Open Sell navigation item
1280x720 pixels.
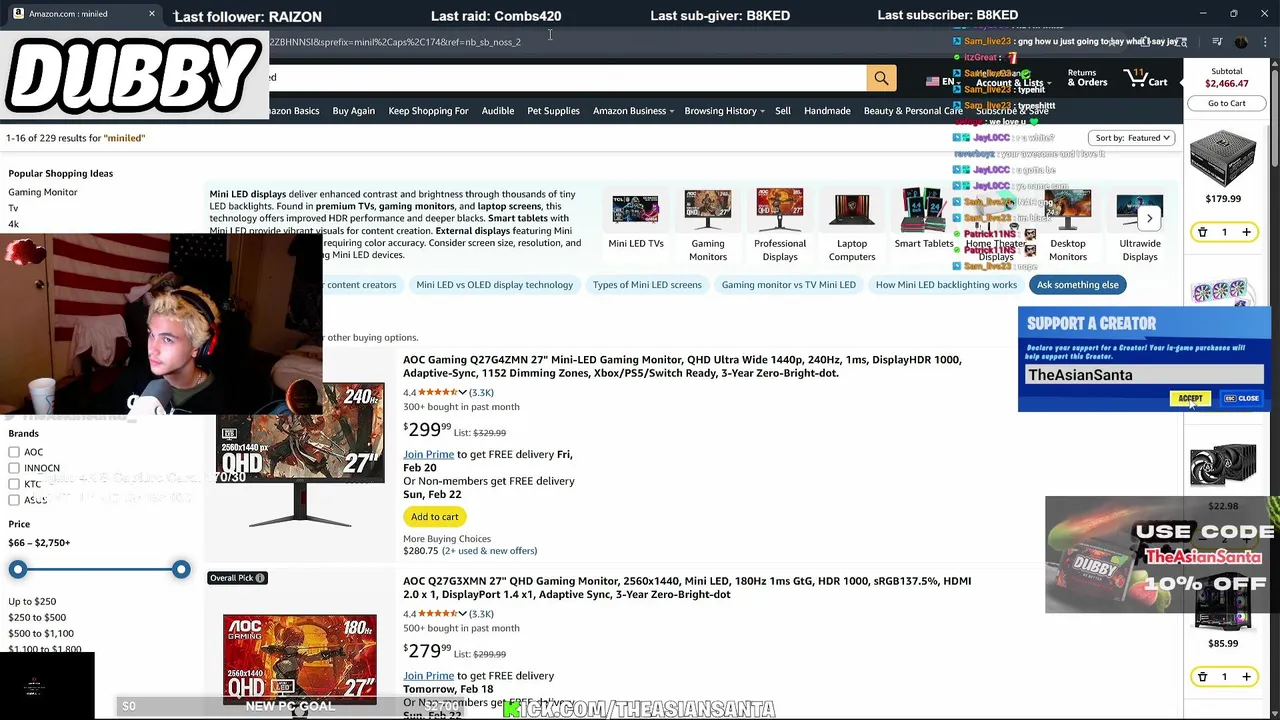(x=783, y=111)
